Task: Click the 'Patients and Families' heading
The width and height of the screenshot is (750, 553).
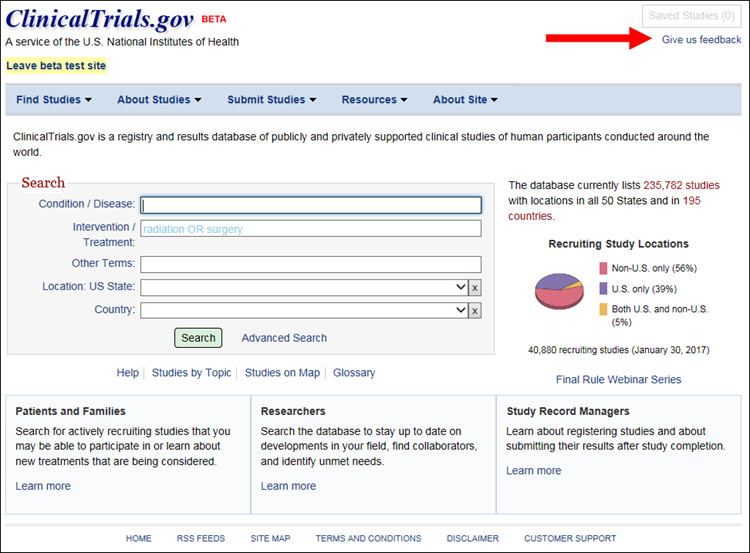Action: [x=70, y=411]
